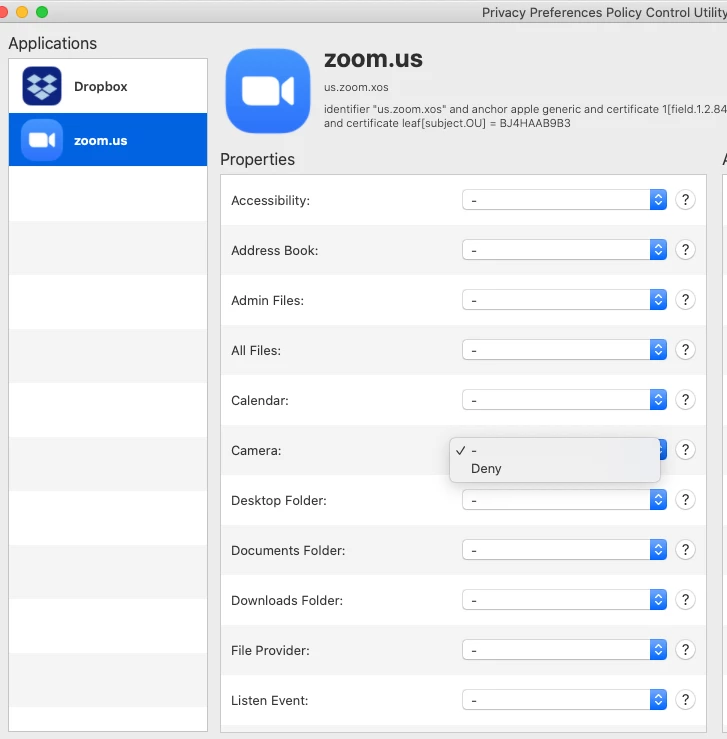Show help for Listen Event
This screenshot has height=739, width=727.
click(685, 699)
